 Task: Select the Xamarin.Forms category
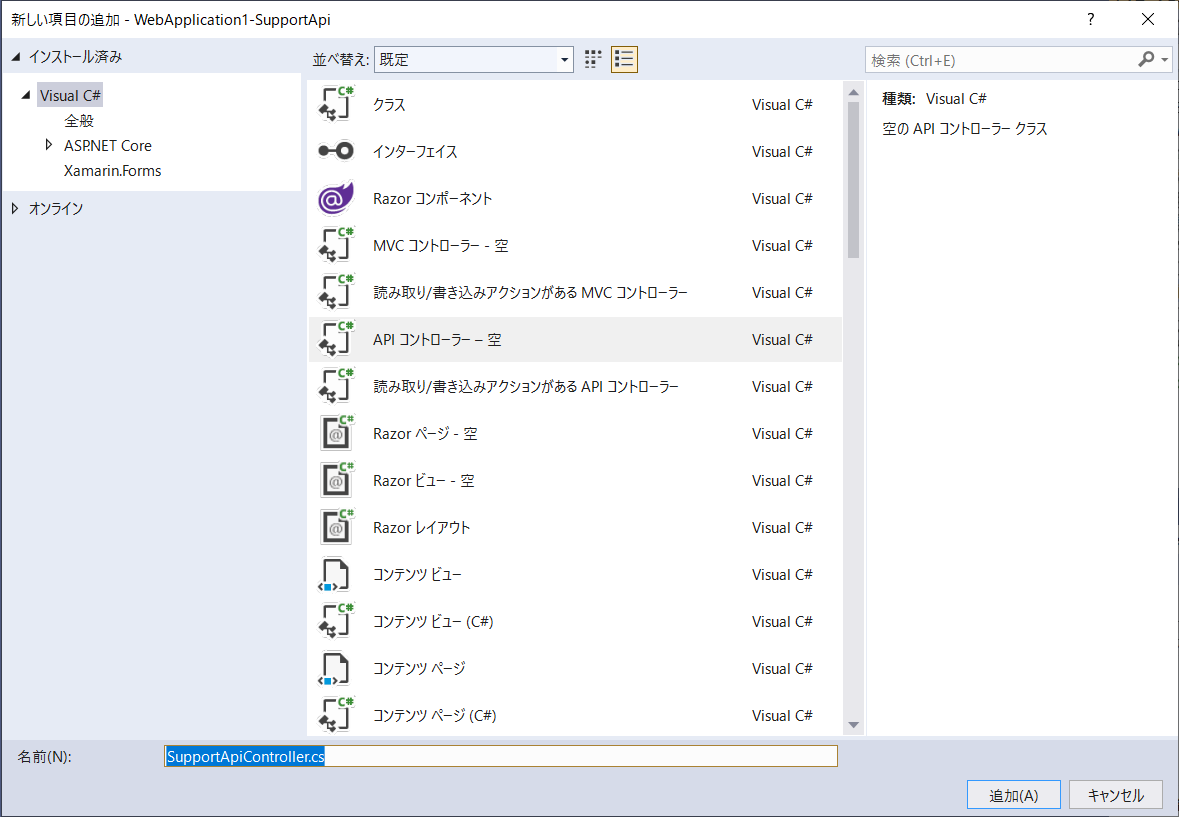click(x=113, y=171)
